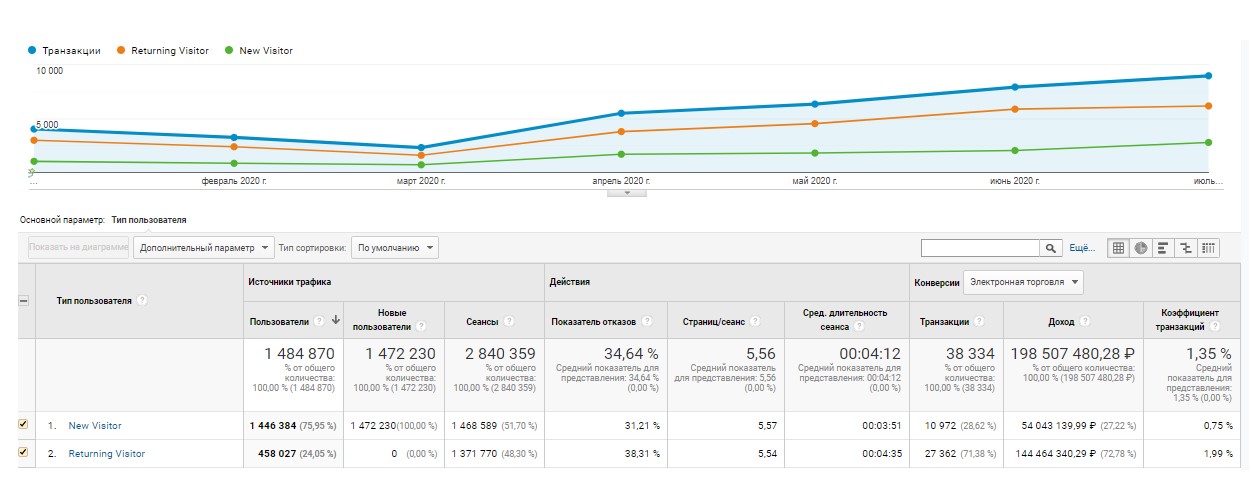Open help icon next to Доход header
This screenshot has width=1252, height=488.
tap(1085, 321)
